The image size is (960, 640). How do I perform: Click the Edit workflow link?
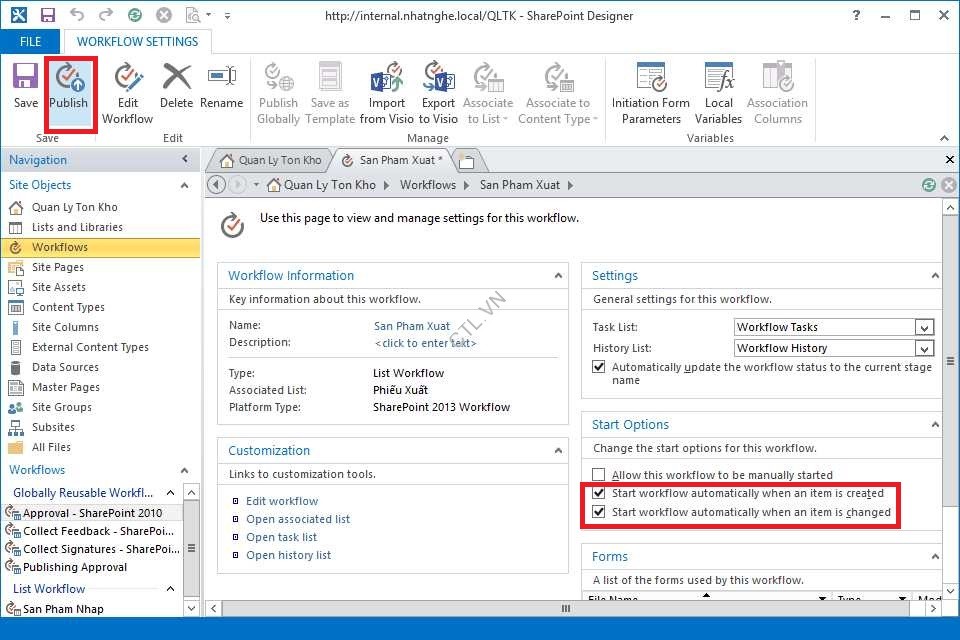point(282,502)
